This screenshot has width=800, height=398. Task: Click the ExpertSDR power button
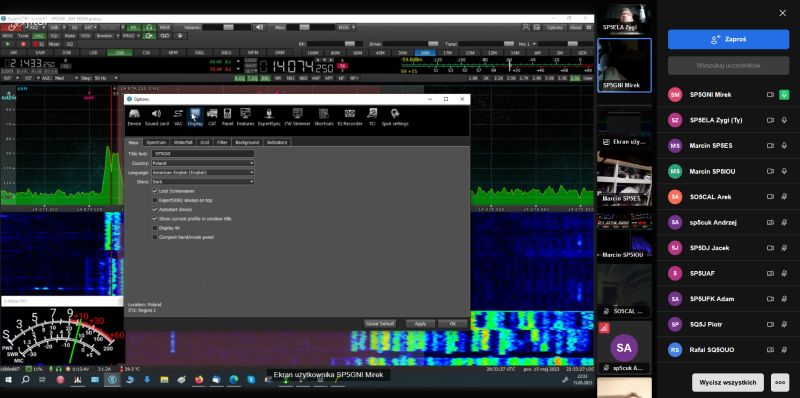pyautogui.click(x=11, y=28)
